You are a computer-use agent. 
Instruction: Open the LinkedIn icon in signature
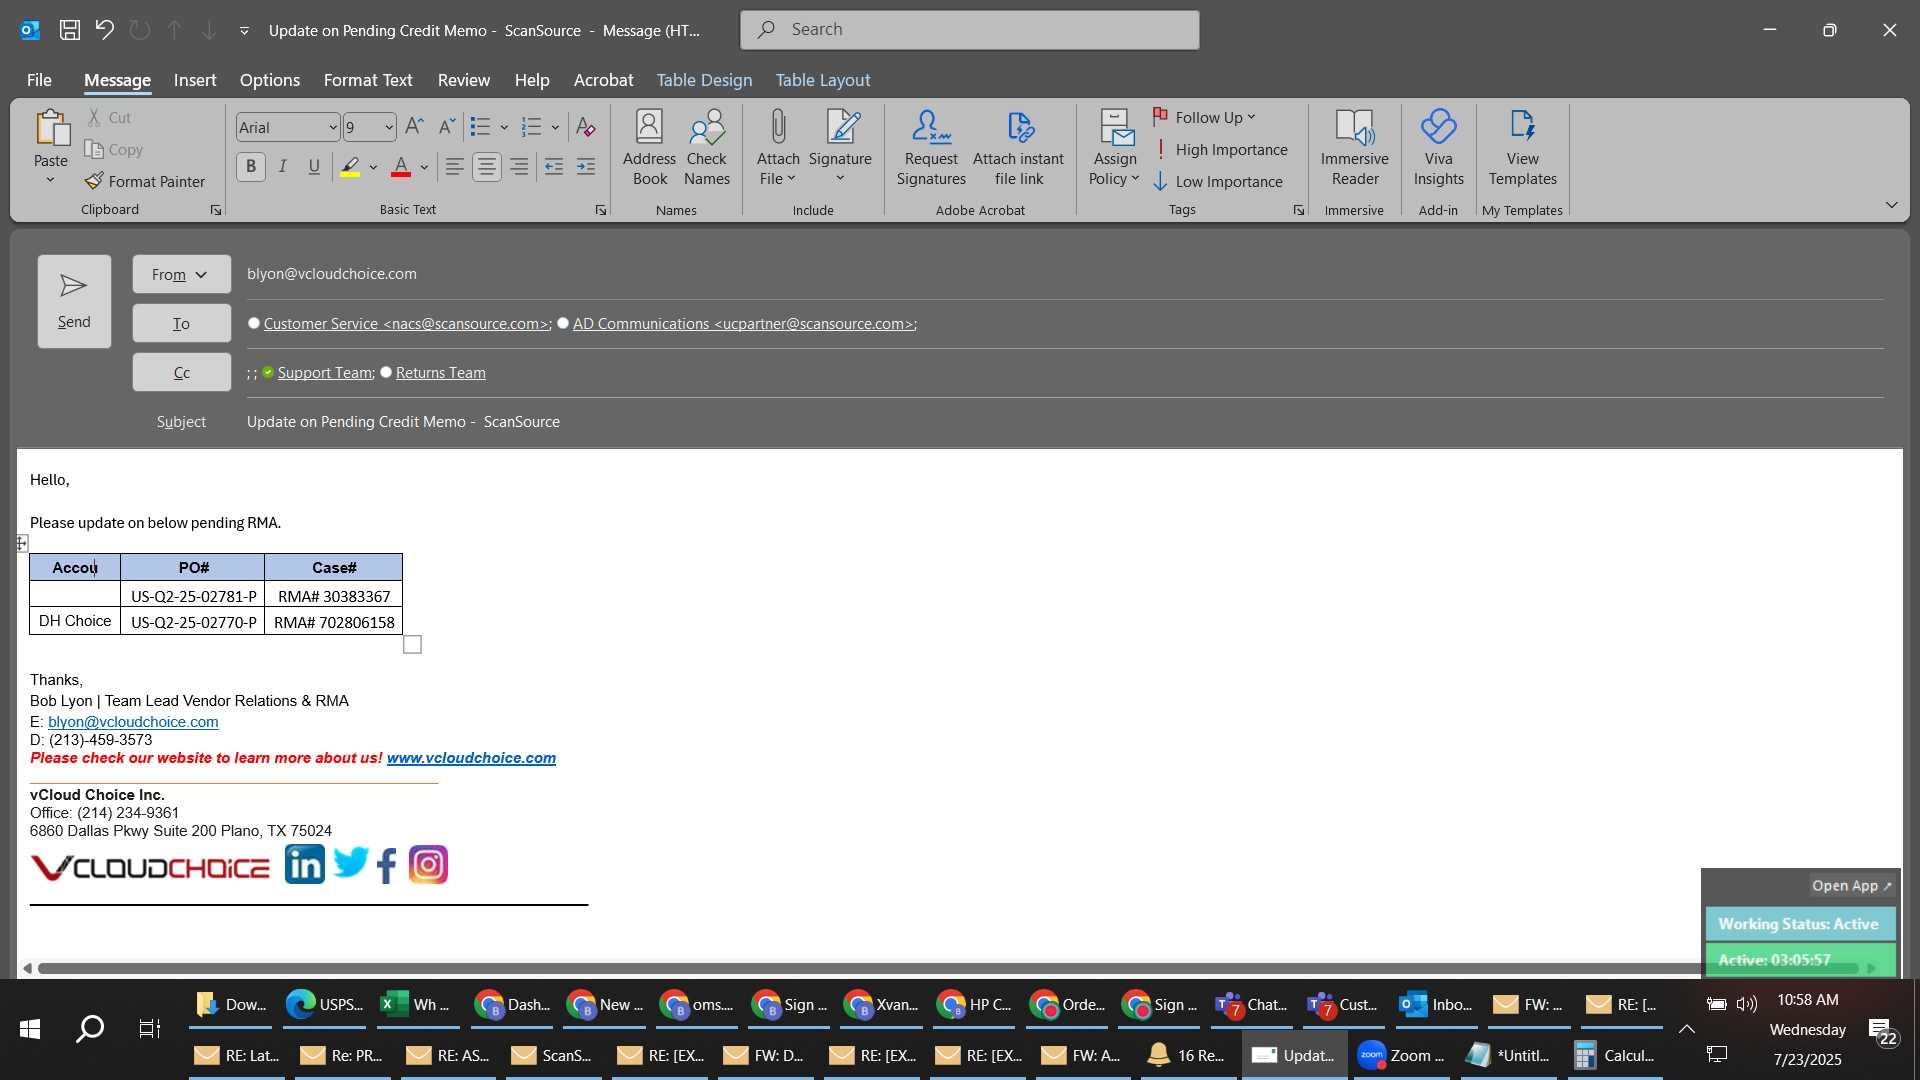tap(305, 864)
